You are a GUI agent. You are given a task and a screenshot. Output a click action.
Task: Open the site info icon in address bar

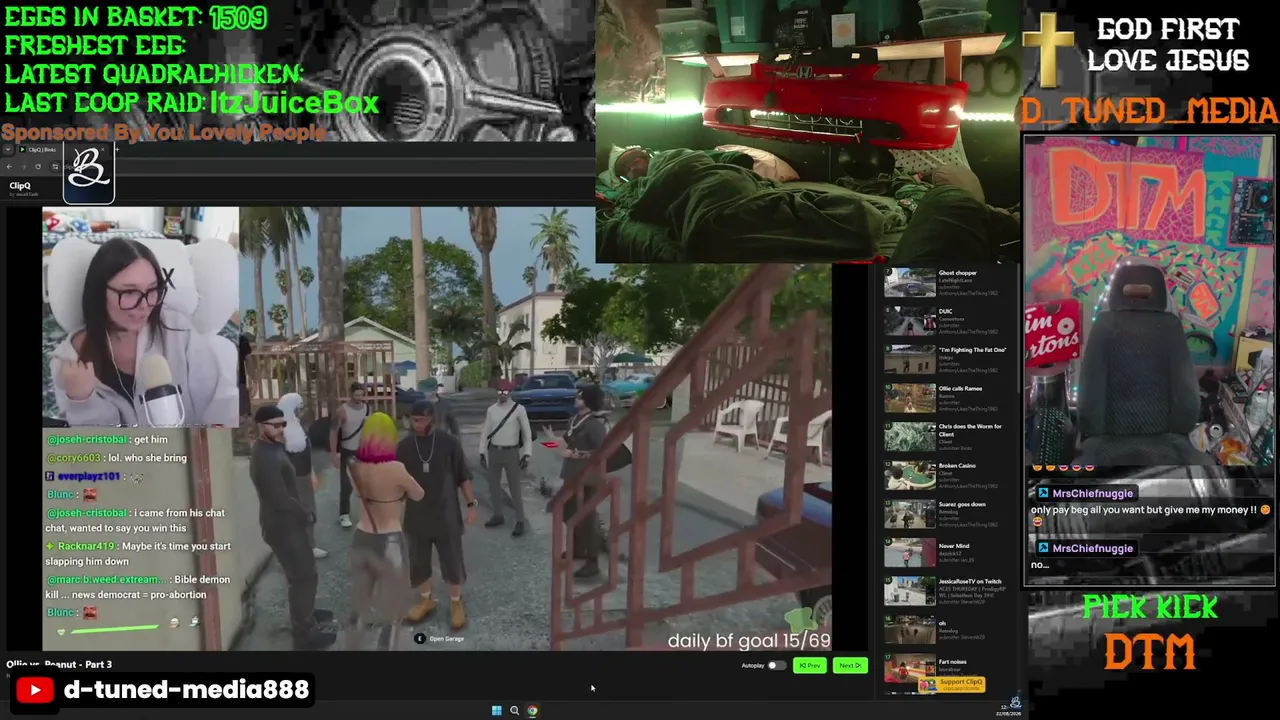pos(55,166)
